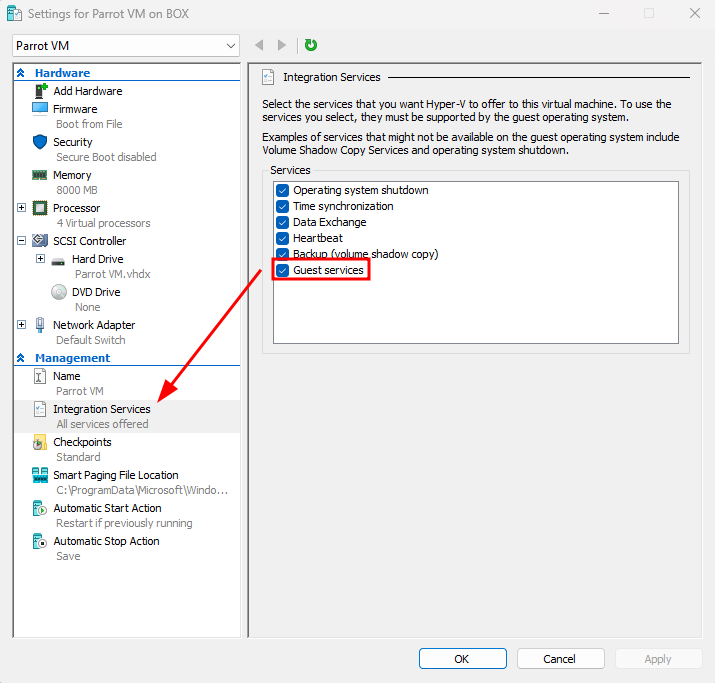Click the Automatic Stop Action icon
This screenshot has width=715, height=683.
[x=40, y=541]
